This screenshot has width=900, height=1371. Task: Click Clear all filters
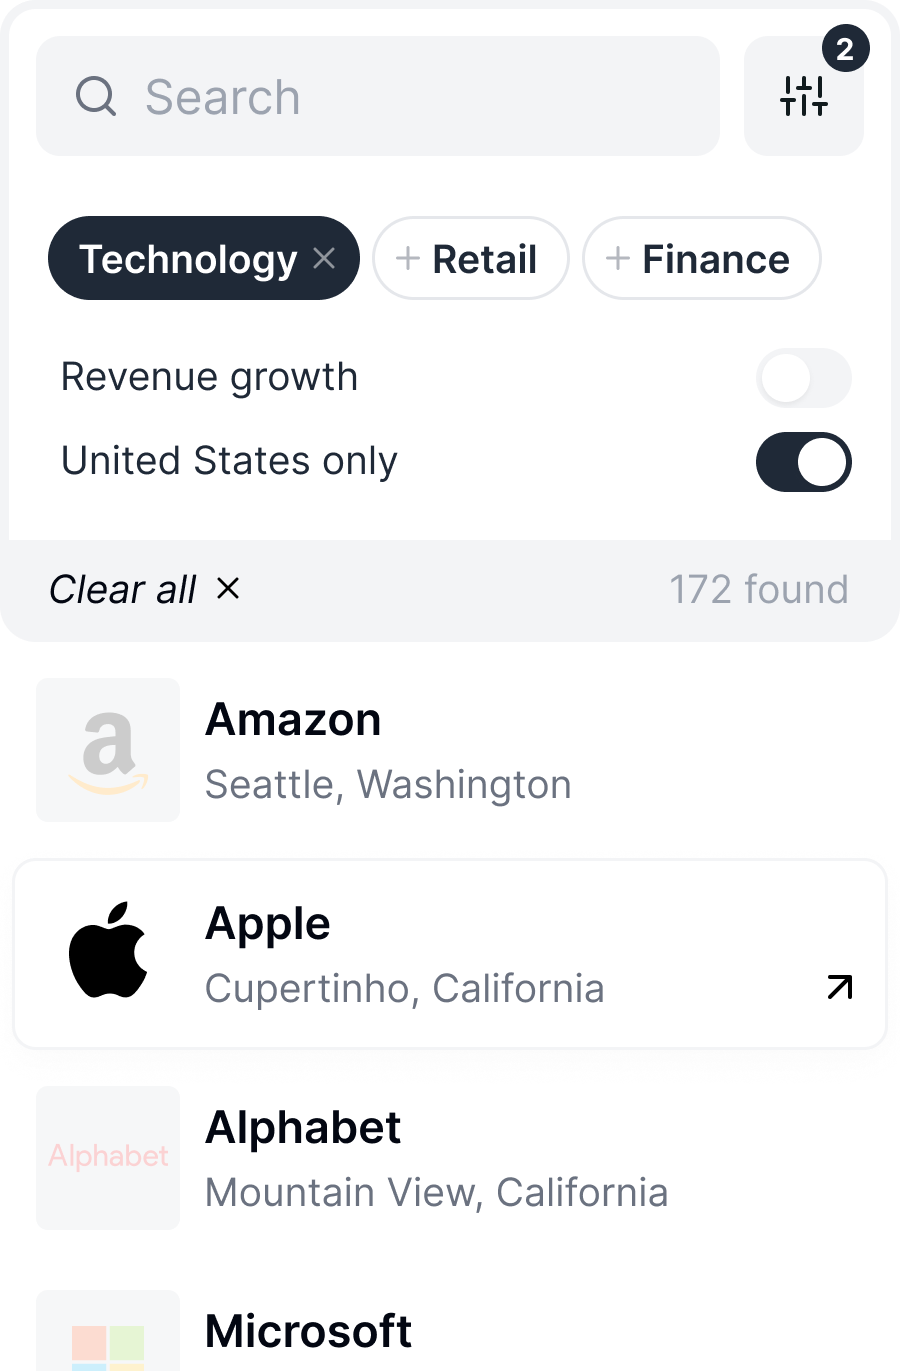point(123,590)
